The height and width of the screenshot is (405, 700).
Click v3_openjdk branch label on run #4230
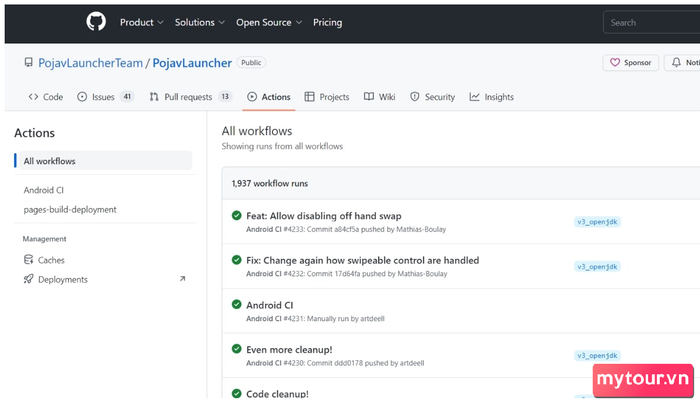[597, 356]
